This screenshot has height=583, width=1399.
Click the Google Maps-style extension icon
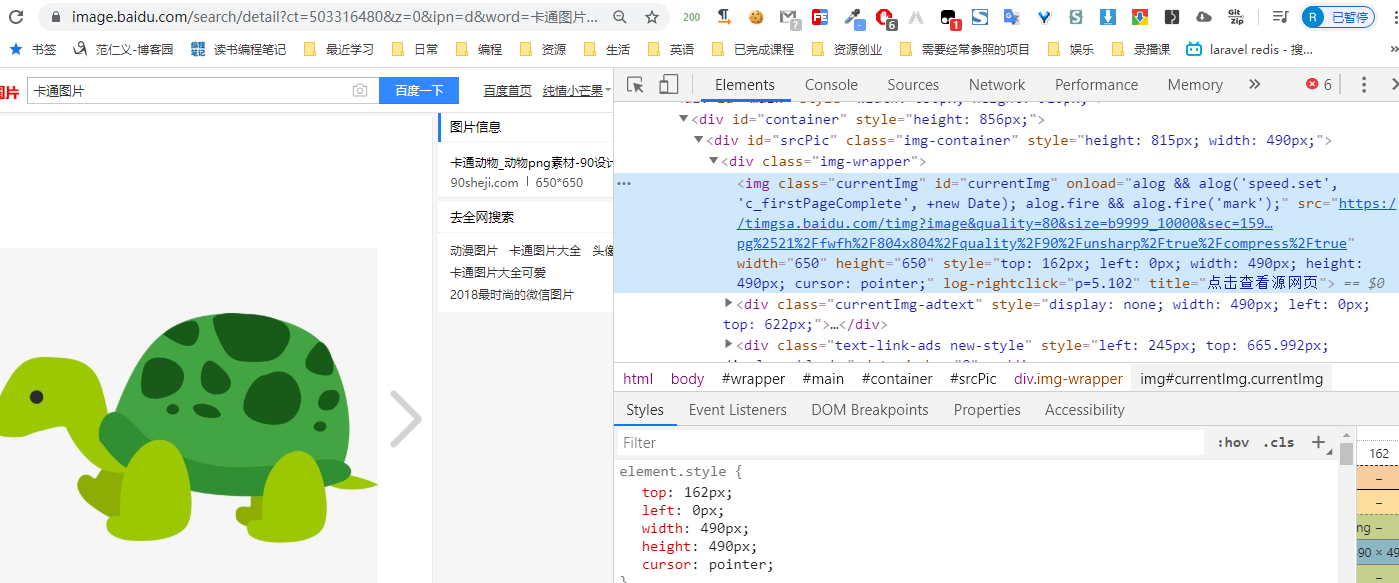[x=1140, y=17]
